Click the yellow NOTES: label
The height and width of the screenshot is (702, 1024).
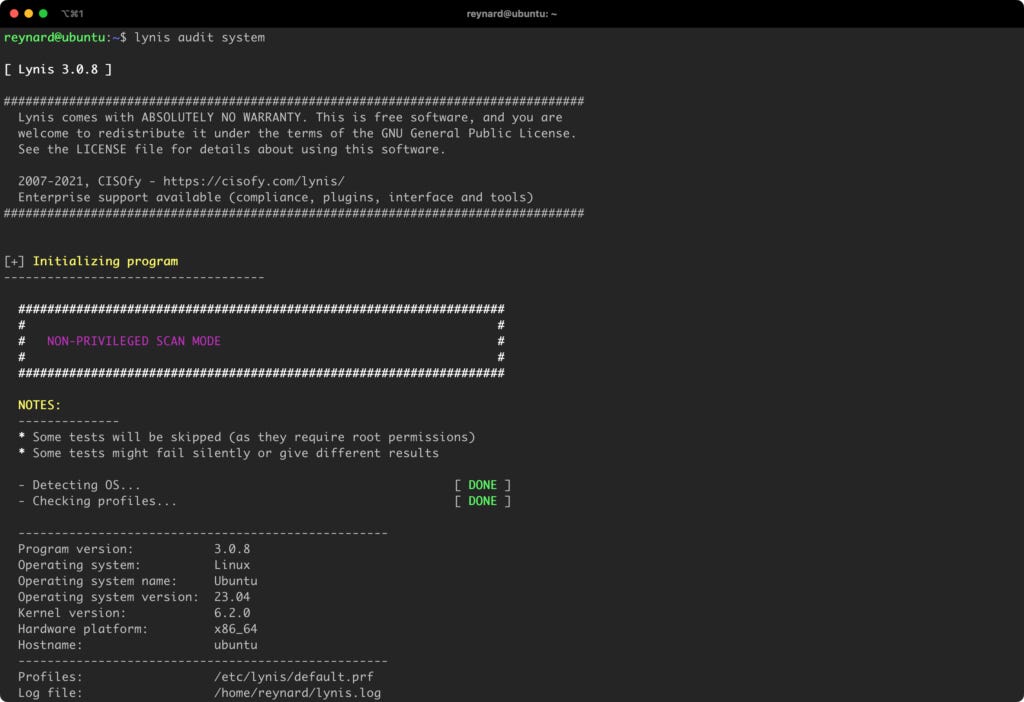pos(39,405)
